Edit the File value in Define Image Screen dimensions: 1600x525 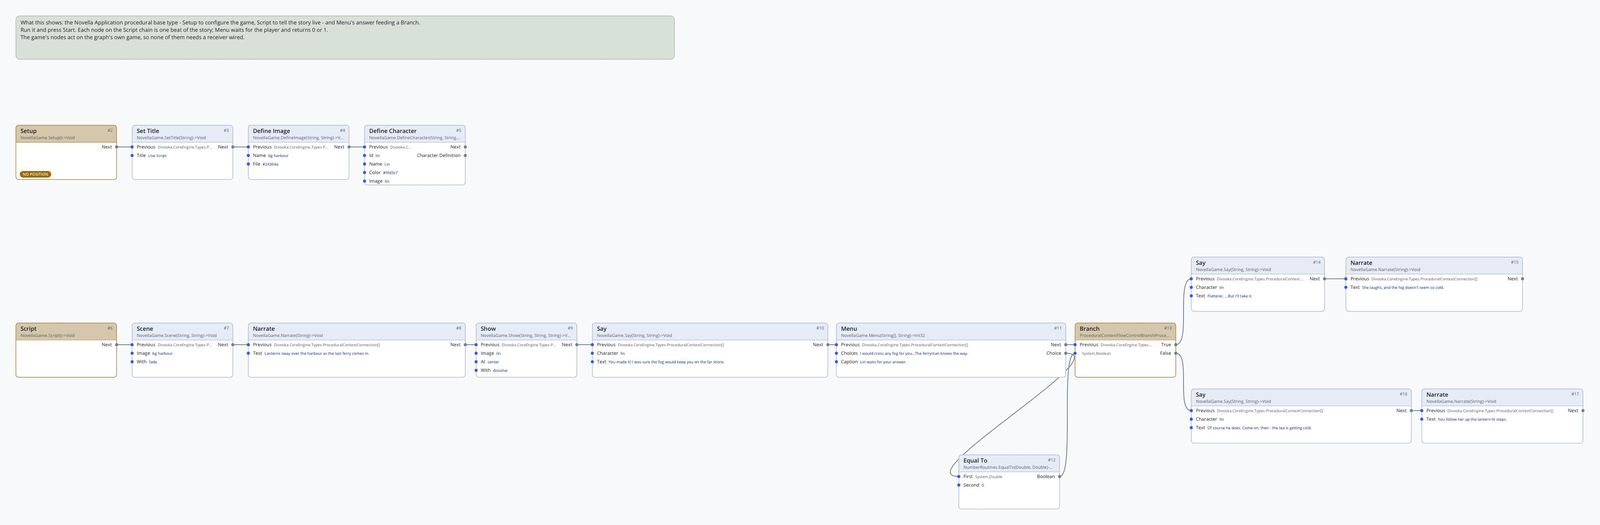272,164
